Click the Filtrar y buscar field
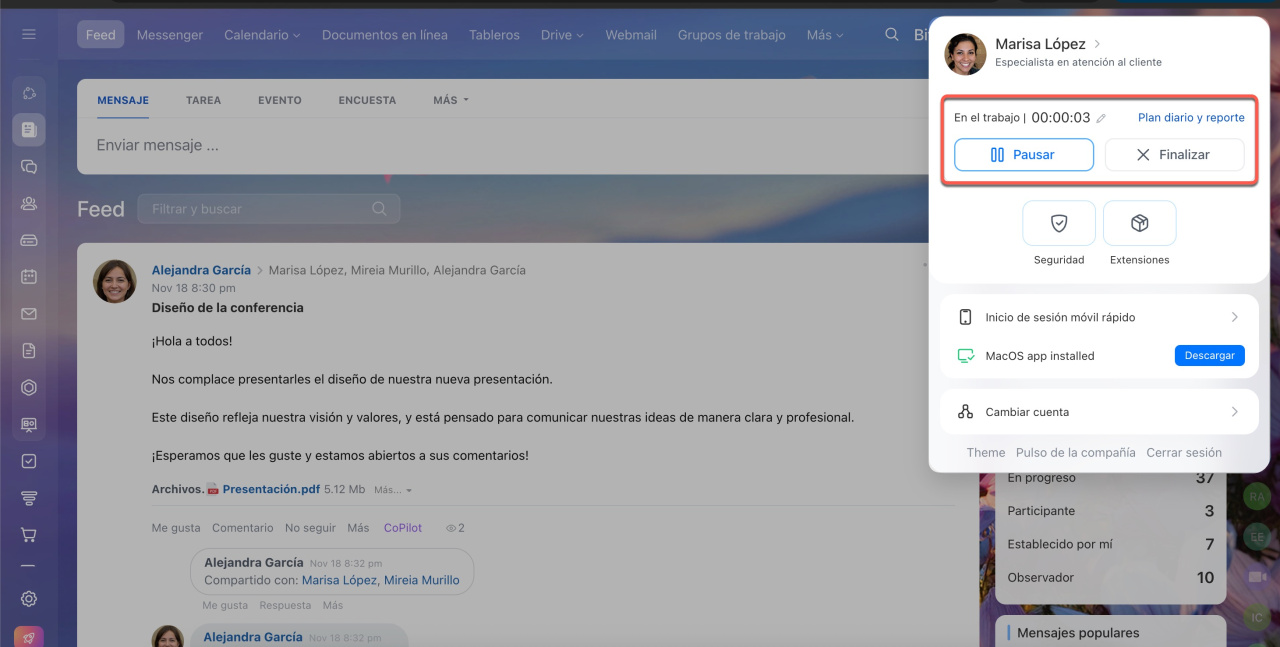1280x647 pixels. click(x=260, y=209)
